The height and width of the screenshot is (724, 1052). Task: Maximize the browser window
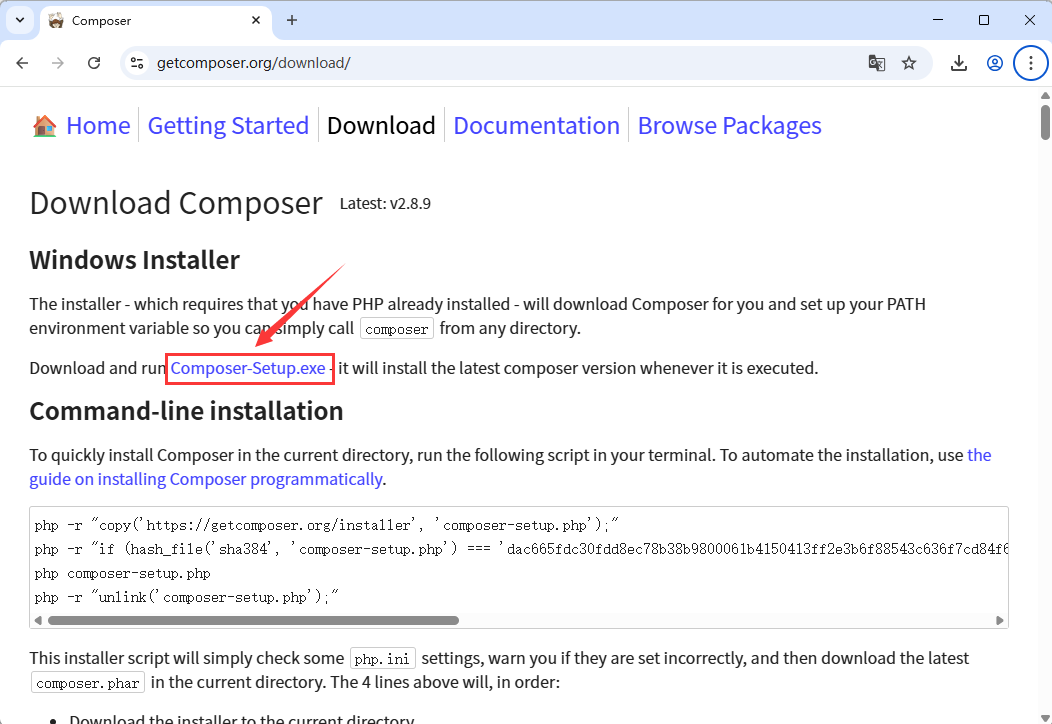[x=984, y=20]
